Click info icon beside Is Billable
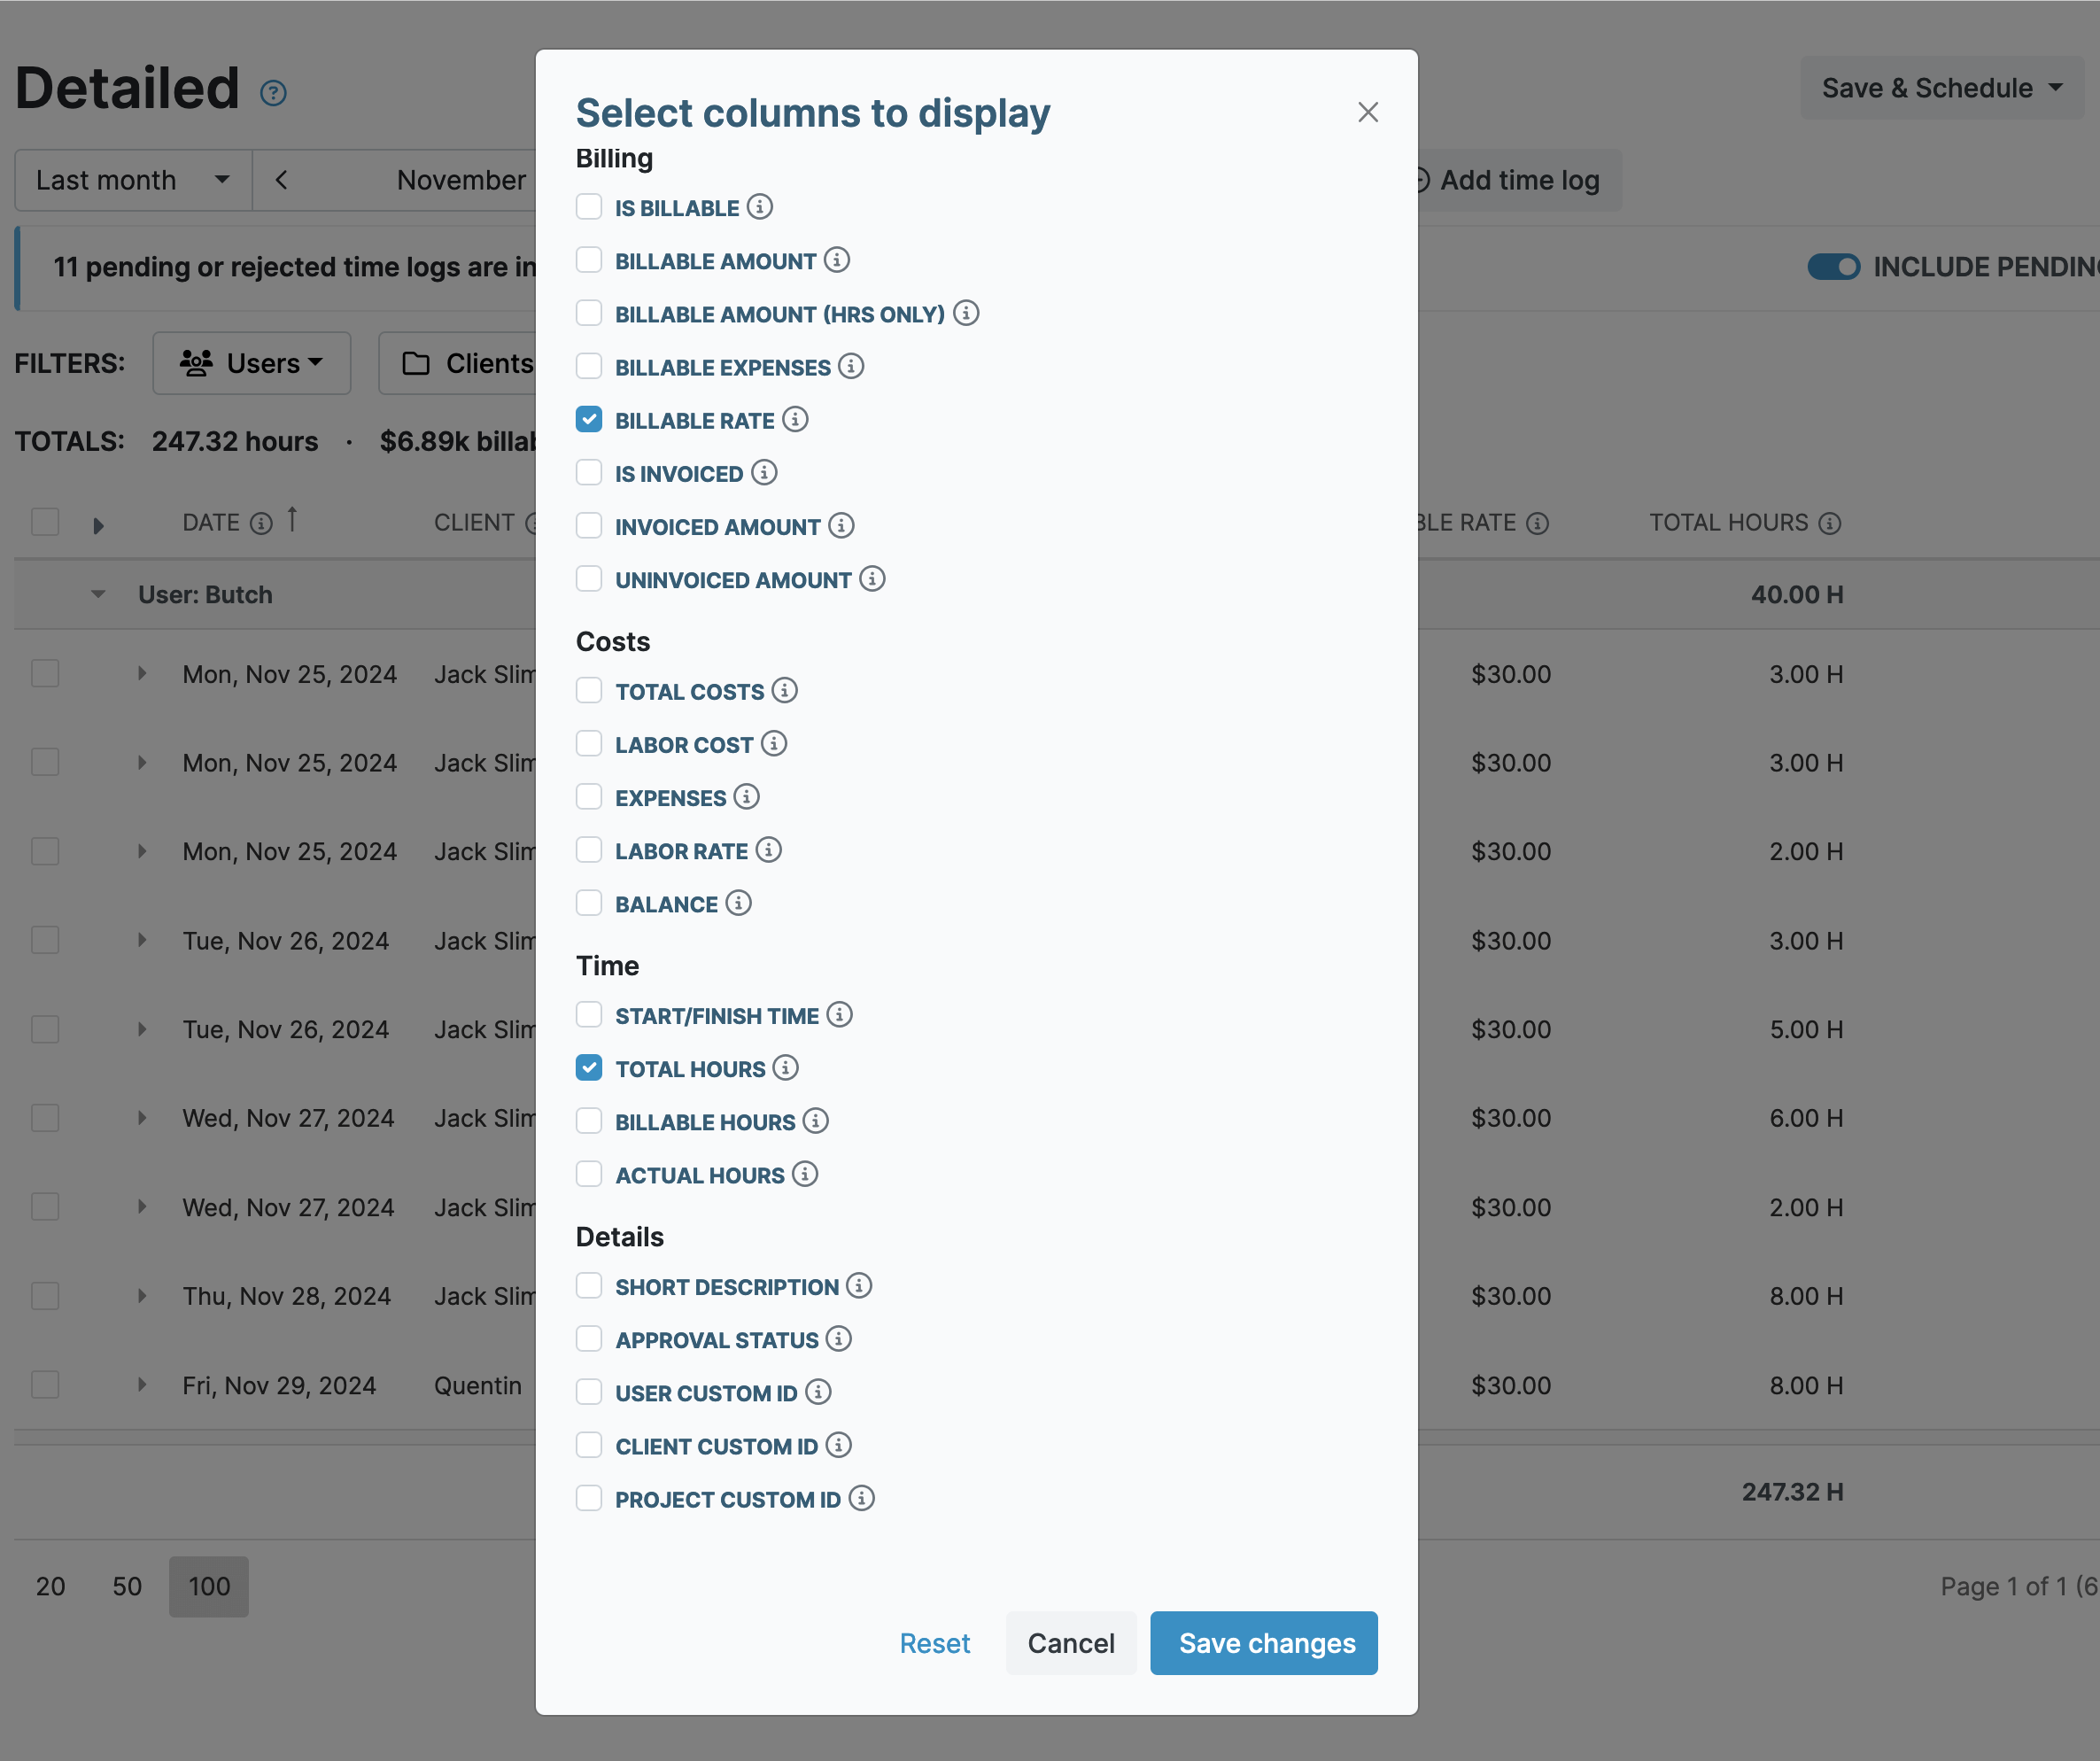2100x1761 pixels. coord(760,207)
